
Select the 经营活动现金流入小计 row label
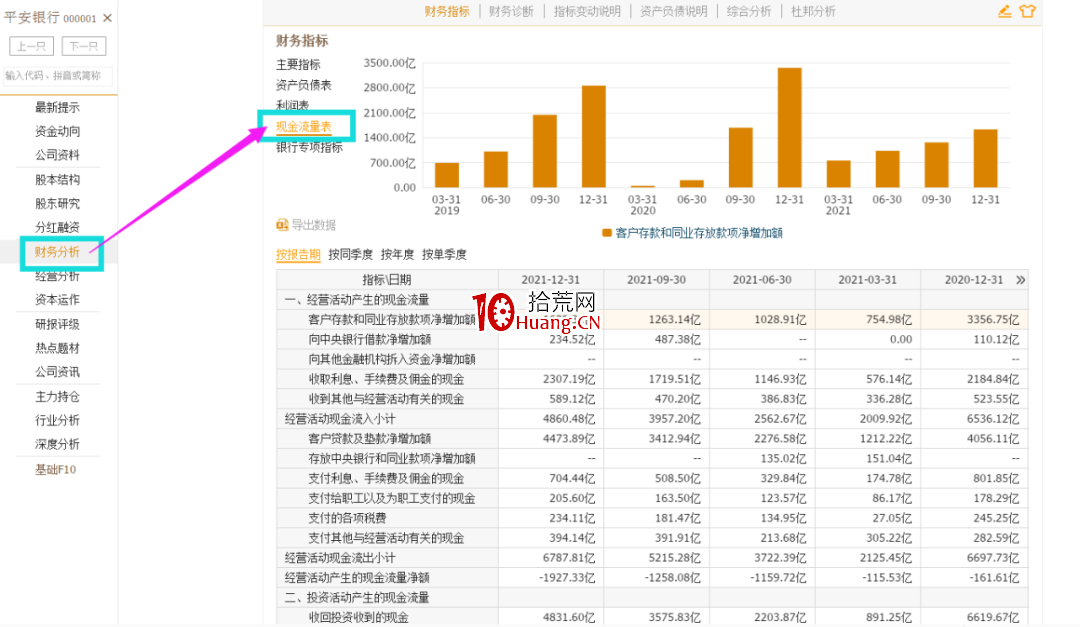[340, 419]
